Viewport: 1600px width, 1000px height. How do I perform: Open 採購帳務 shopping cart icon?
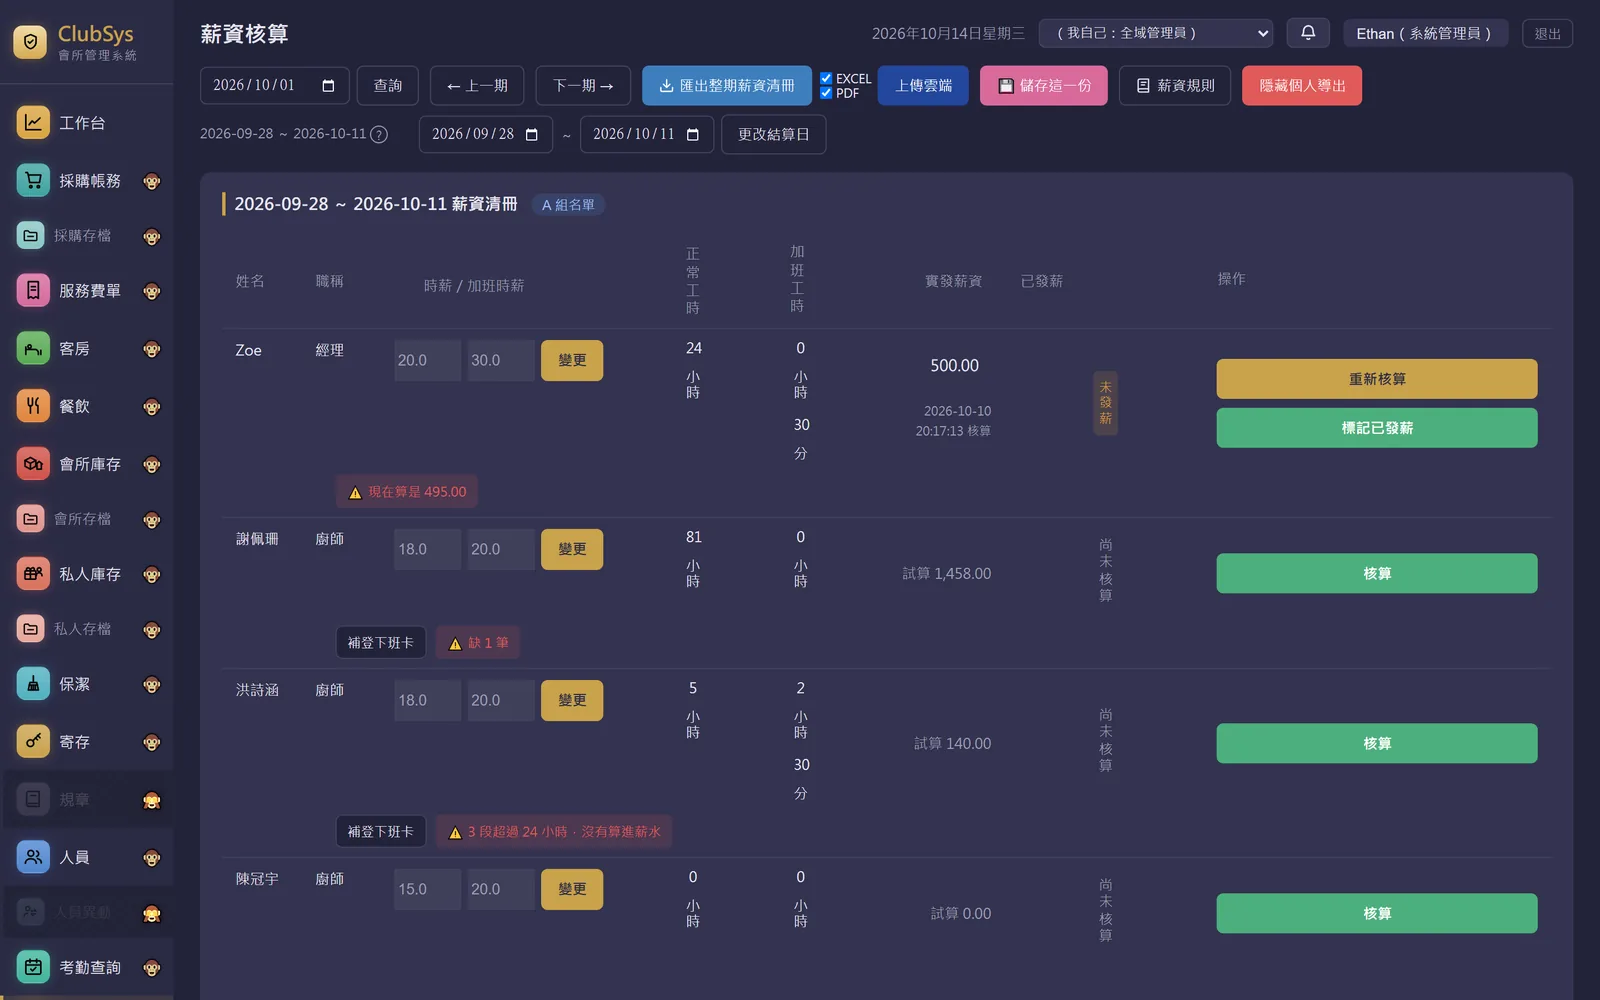(33, 180)
